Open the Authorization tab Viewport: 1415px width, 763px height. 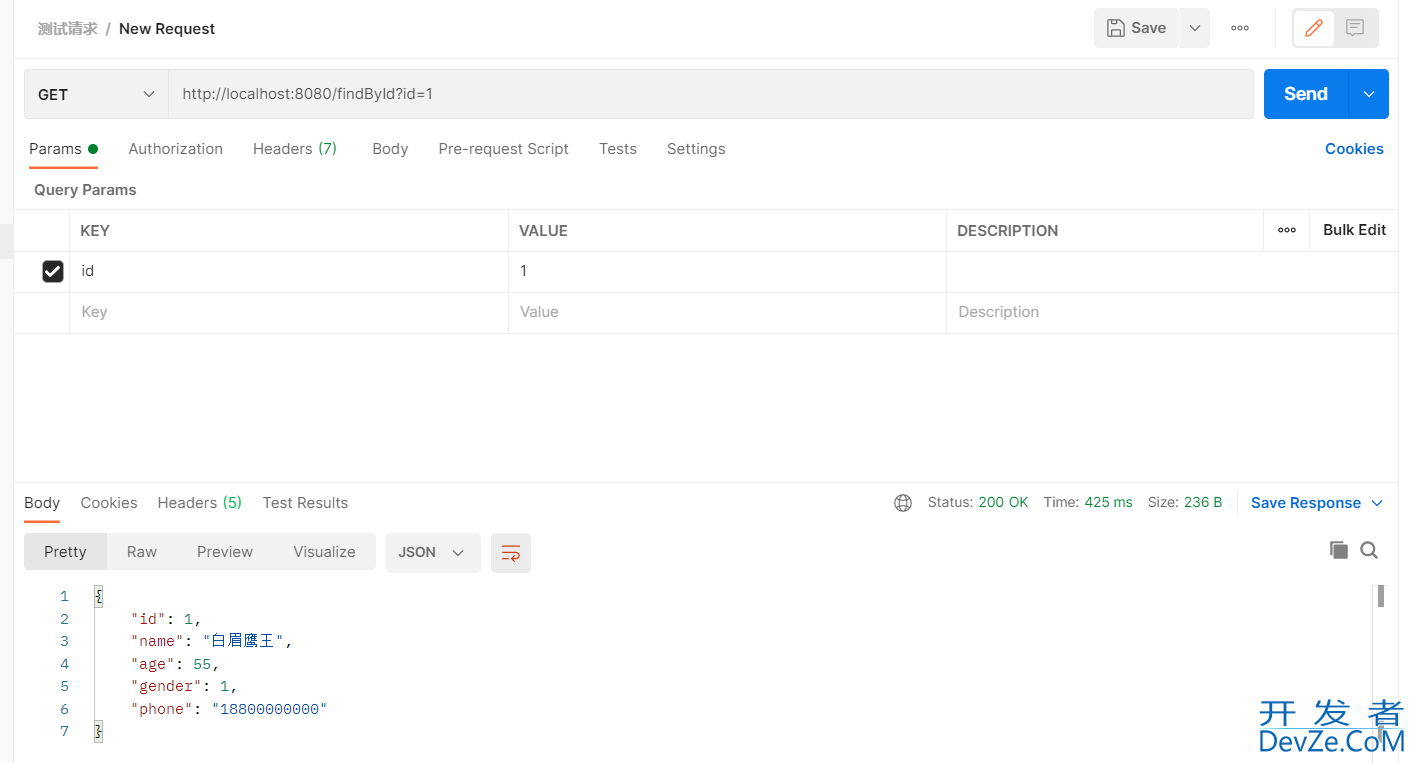pyautogui.click(x=176, y=149)
